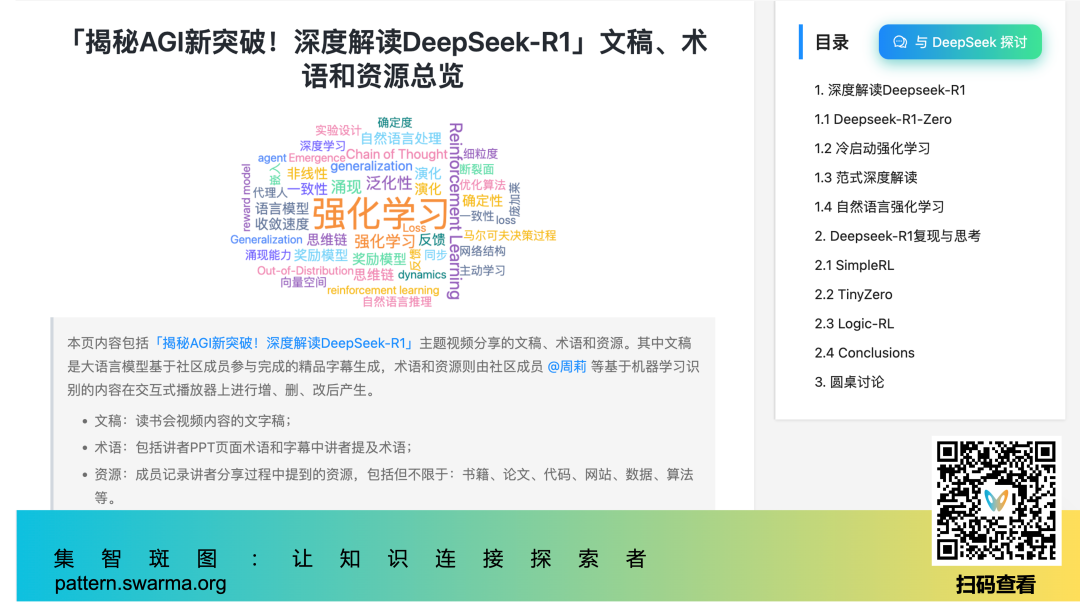Click the large 强化学习 word in cloud
Image resolution: width=1080 pixels, height=608 pixels.
[380, 214]
